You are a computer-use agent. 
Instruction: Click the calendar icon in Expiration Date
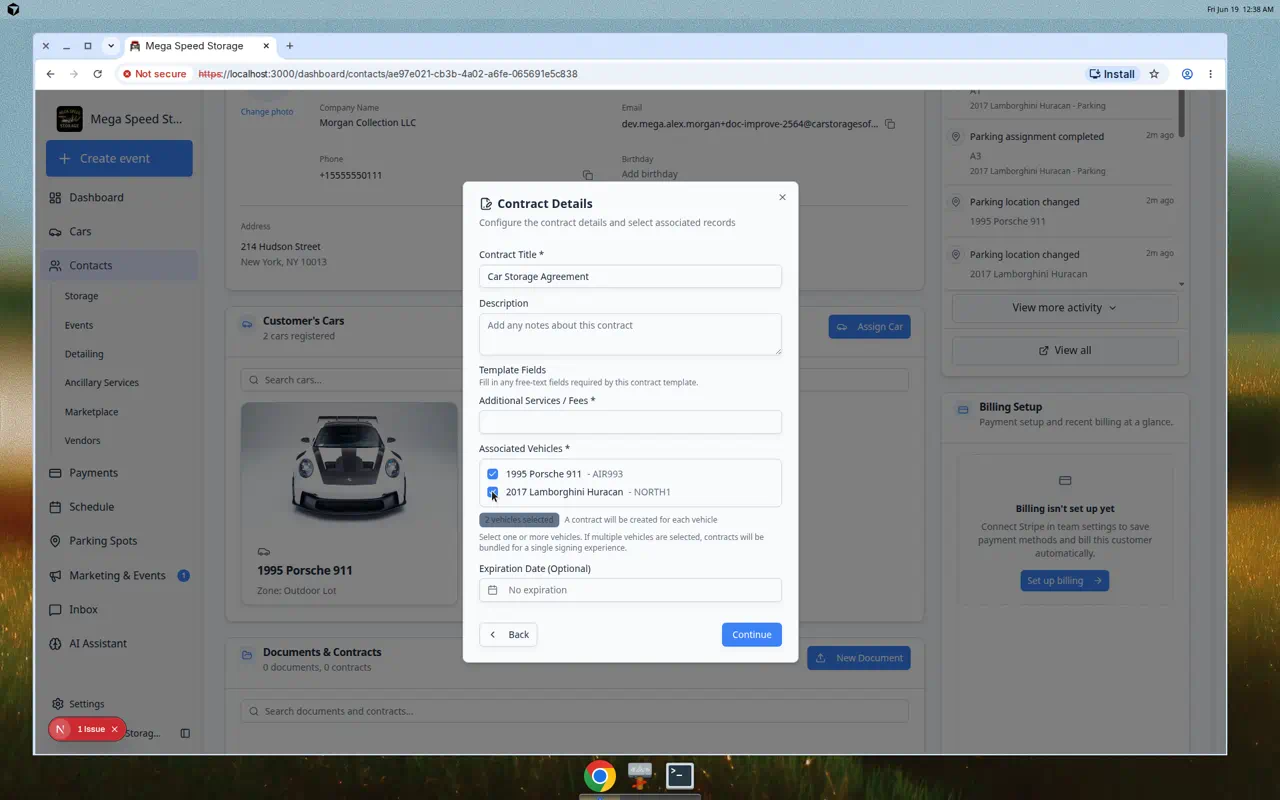tap(493, 590)
